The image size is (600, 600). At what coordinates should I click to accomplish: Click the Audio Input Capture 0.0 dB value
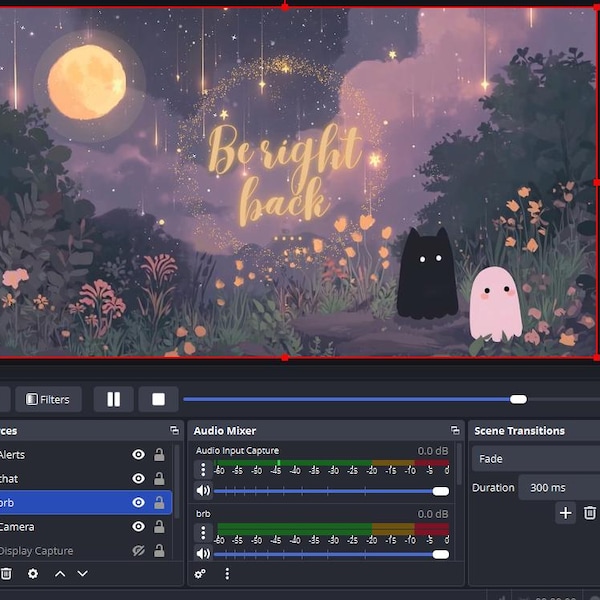[x=433, y=451]
